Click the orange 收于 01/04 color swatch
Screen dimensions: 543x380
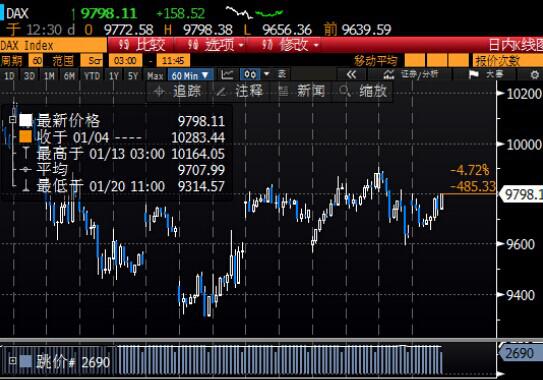click(x=26, y=136)
